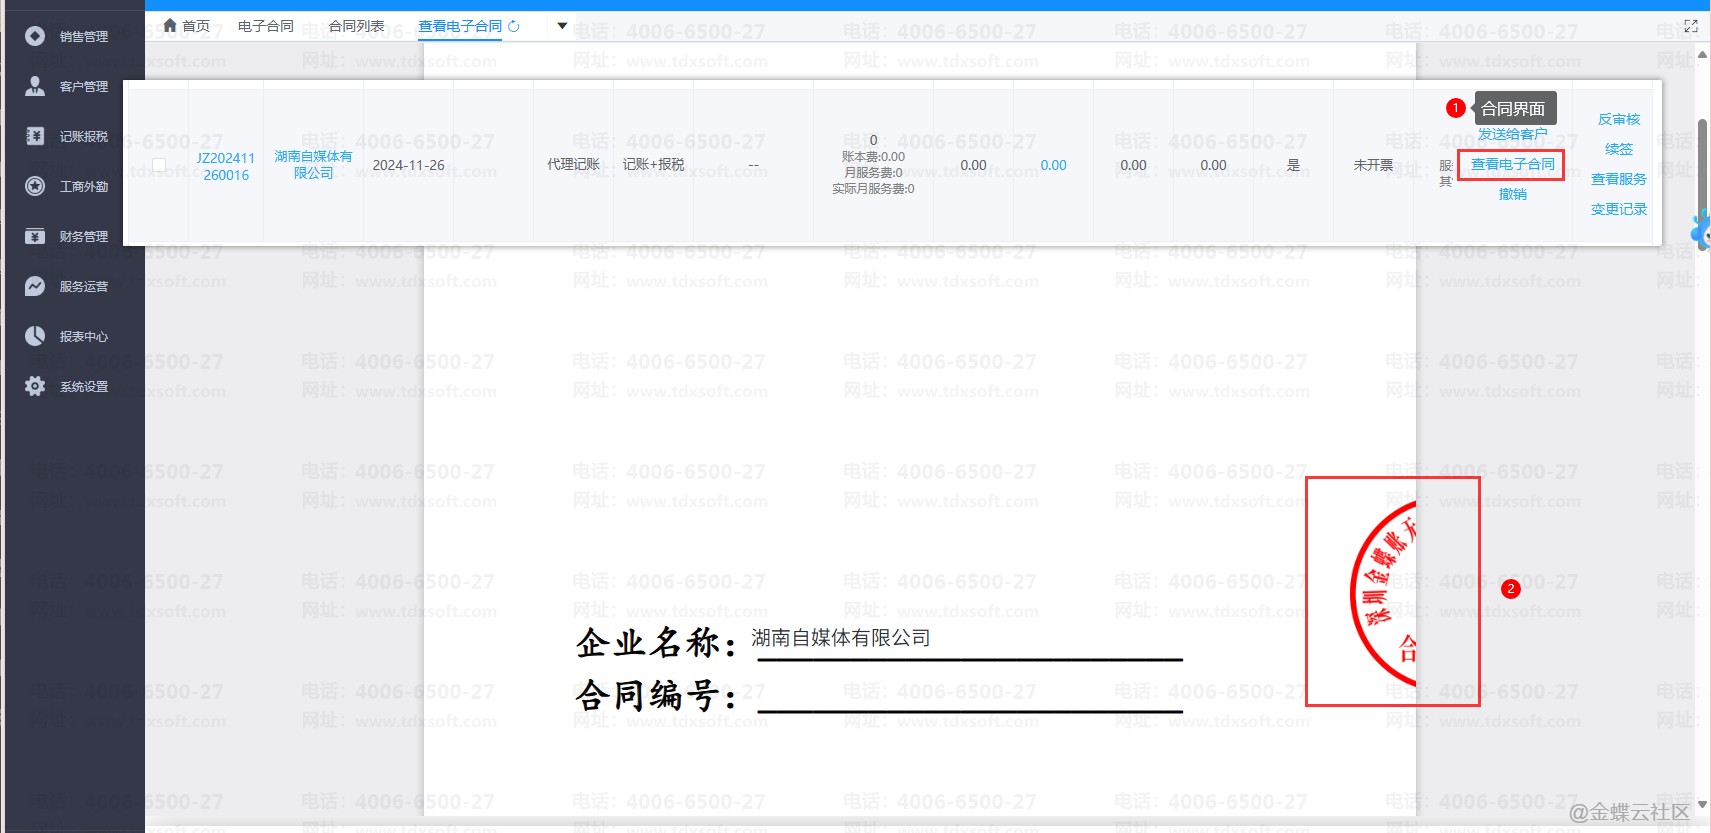The image size is (1711, 833).
Task: Click the 财务管理 yen icon
Action: pyautogui.click(x=35, y=236)
